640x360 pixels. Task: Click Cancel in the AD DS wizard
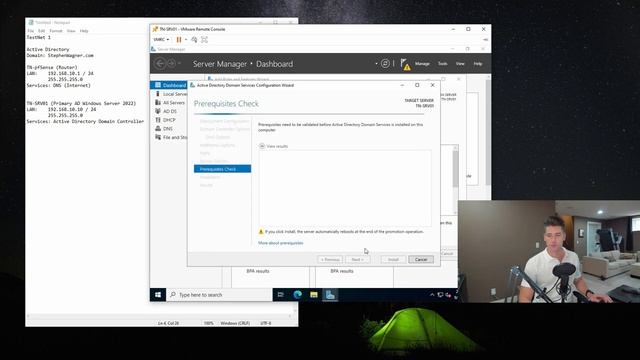[421, 260]
